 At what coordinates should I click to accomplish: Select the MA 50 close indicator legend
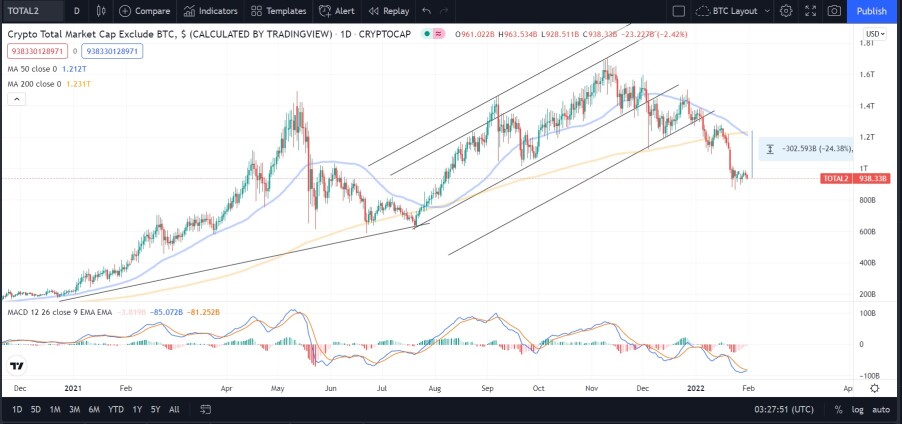(32, 69)
